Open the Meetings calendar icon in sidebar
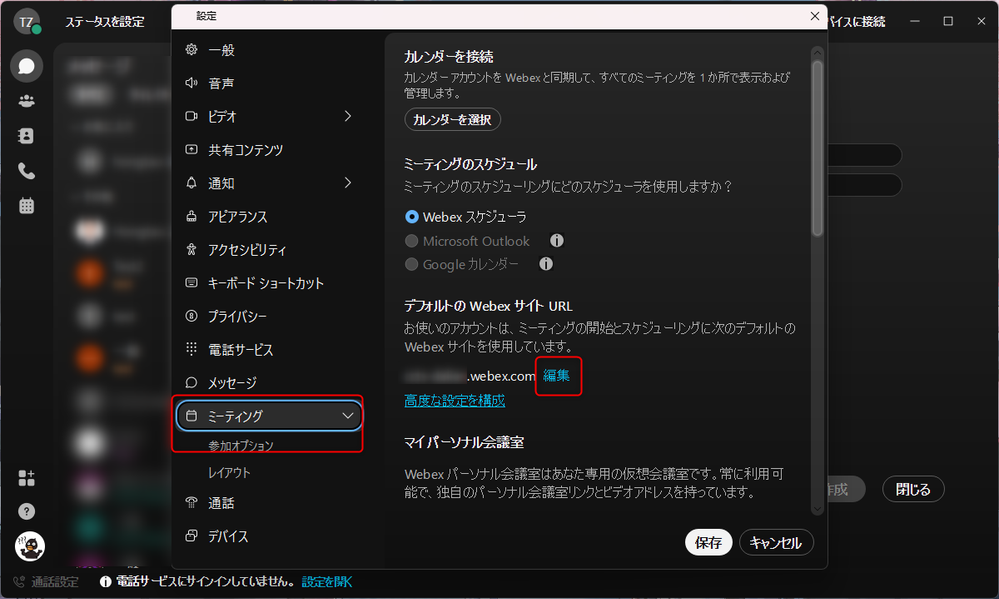This screenshot has height=599, width=999. [26, 206]
